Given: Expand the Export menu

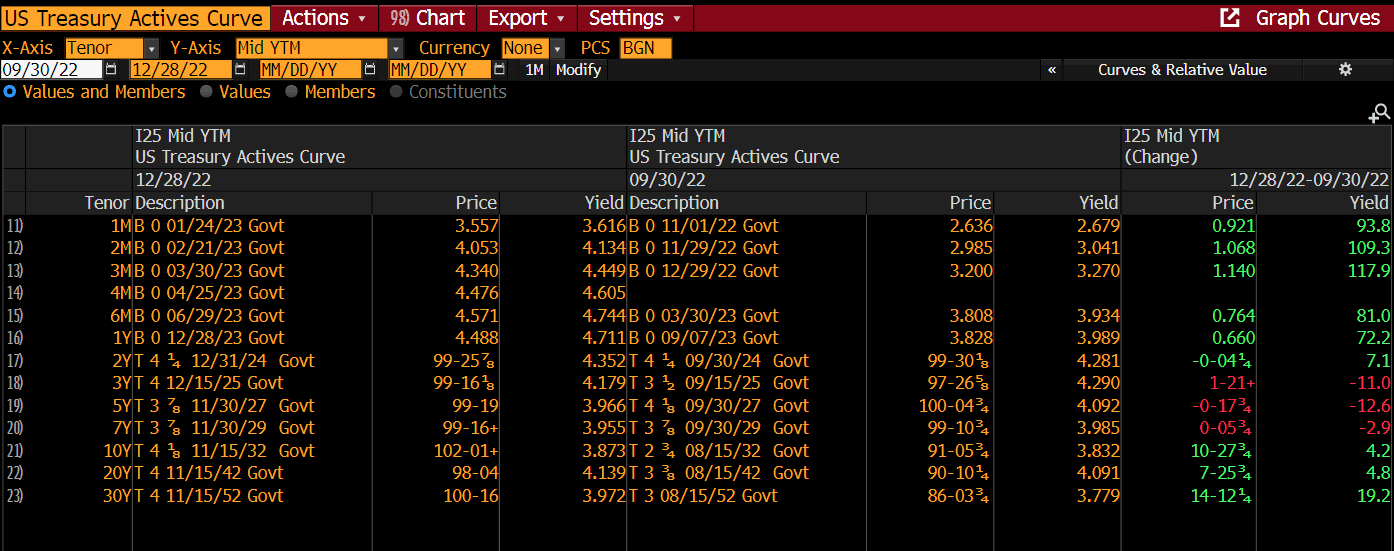Looking at the screenshot, I should point(526,18).
